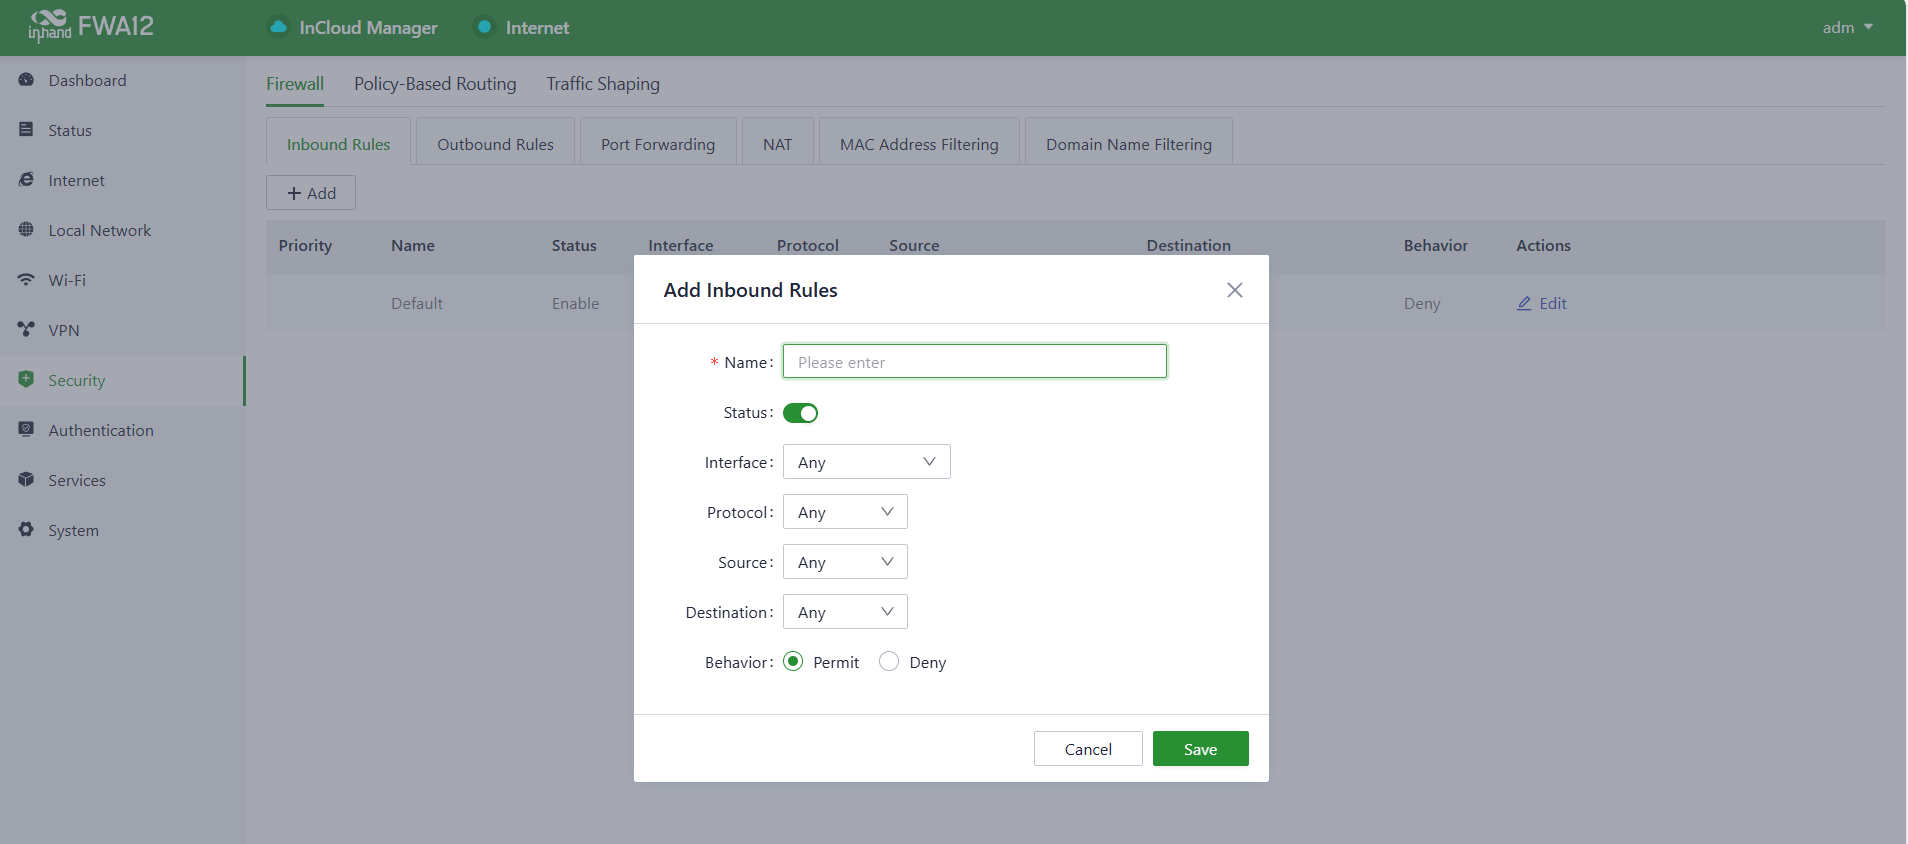This screenshot has width=1908, height=844.
Task: Click the InHand FWA12 logo
Action: click(91, 27)
